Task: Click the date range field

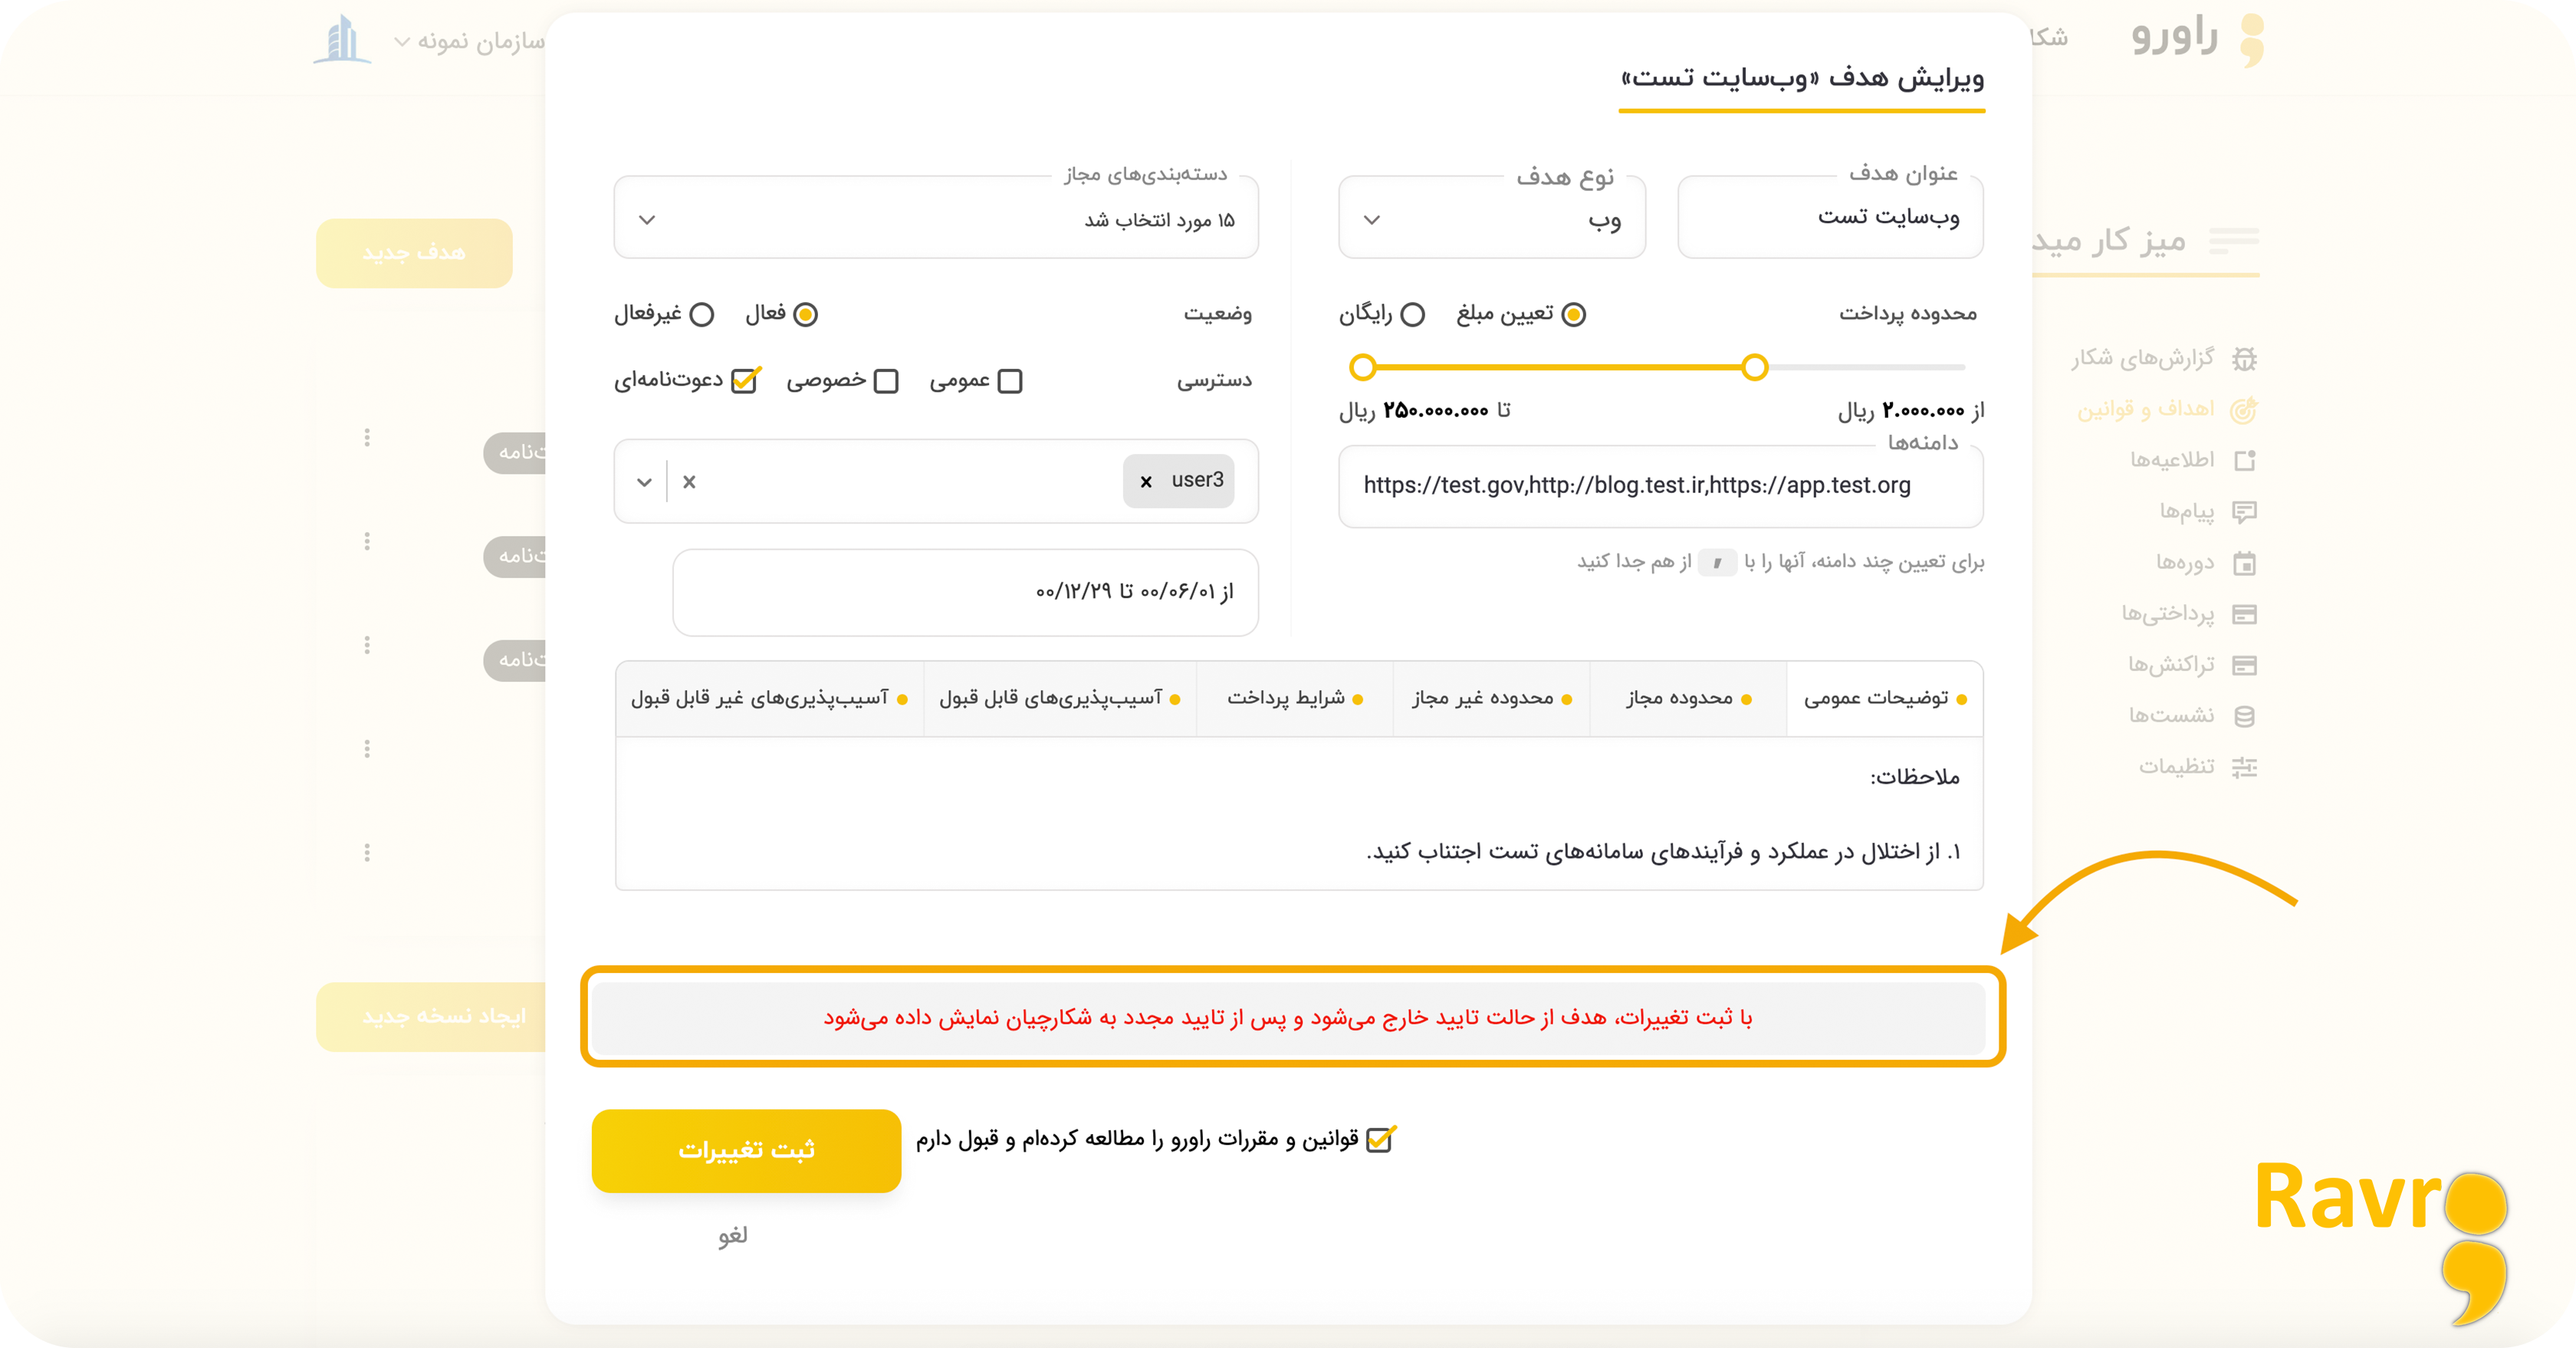Action: tap(965, 592)
